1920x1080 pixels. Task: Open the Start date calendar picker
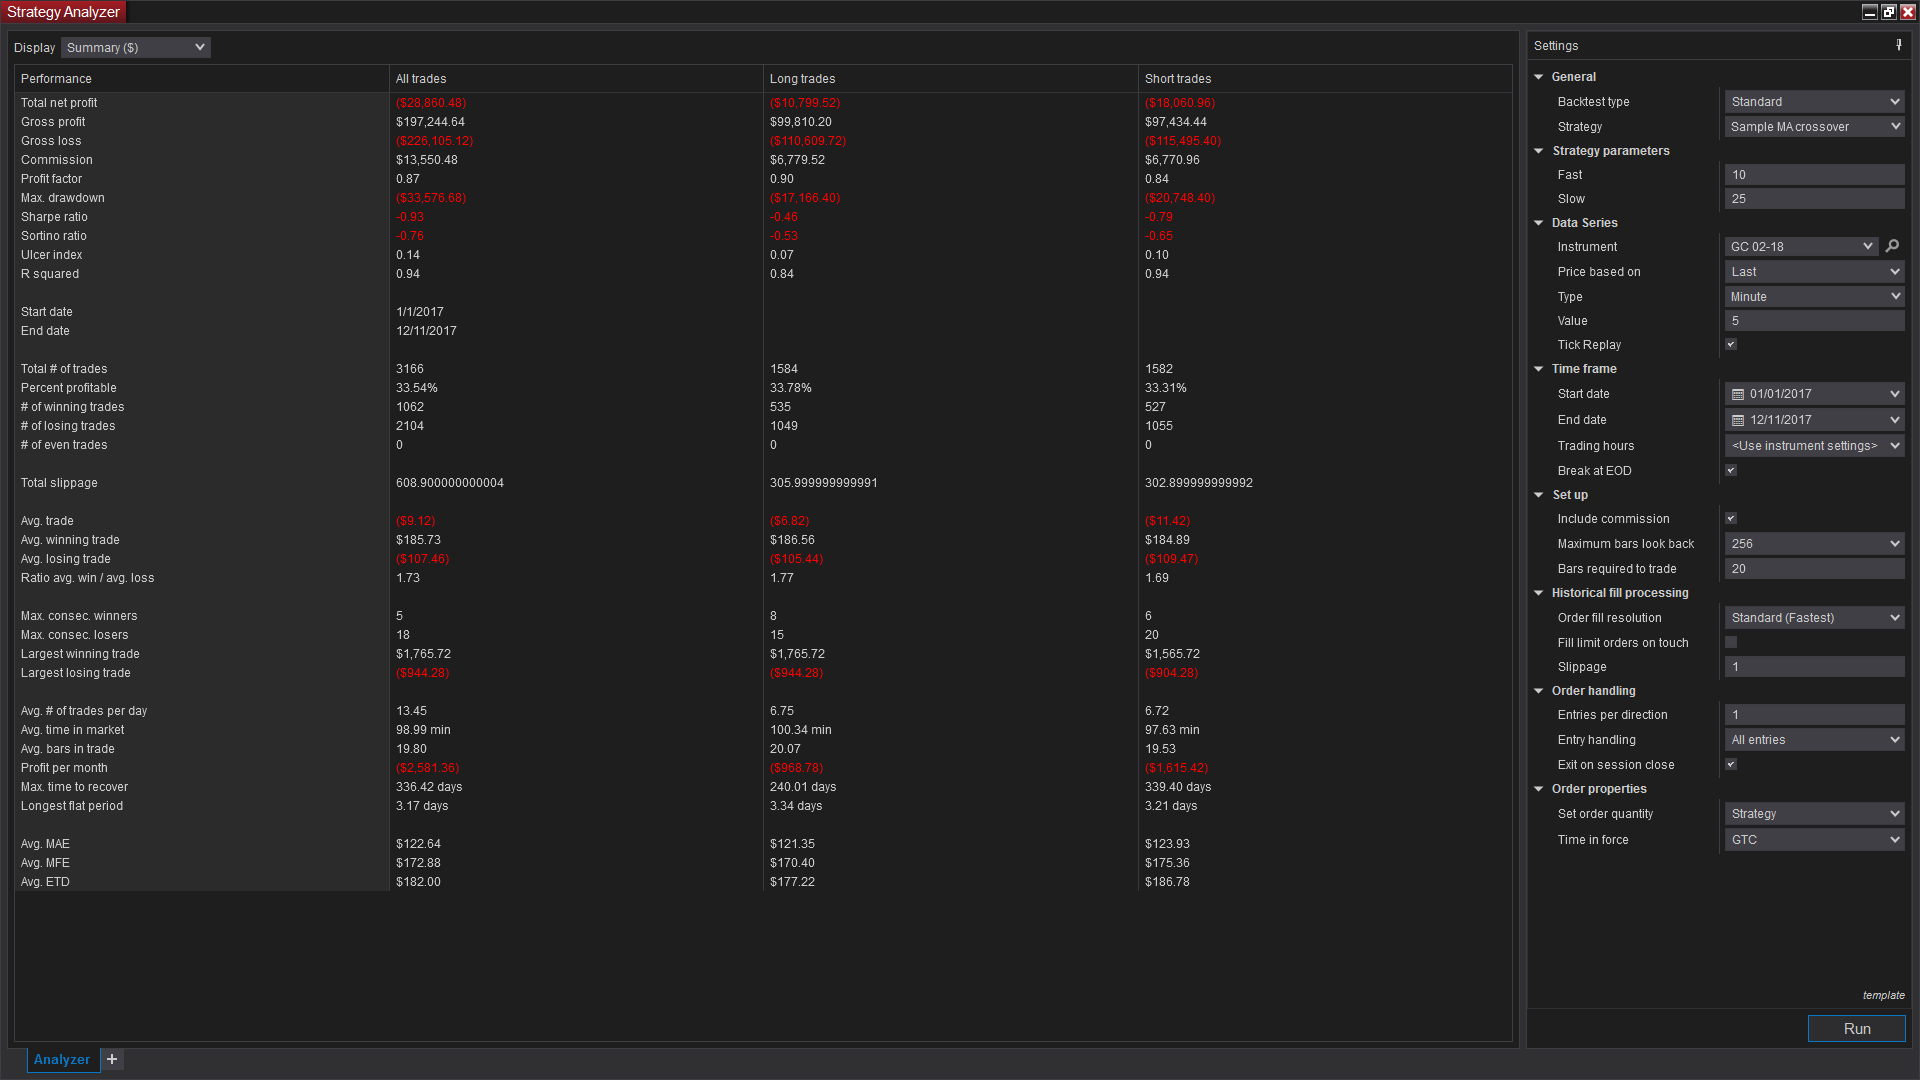(1738, 394)
